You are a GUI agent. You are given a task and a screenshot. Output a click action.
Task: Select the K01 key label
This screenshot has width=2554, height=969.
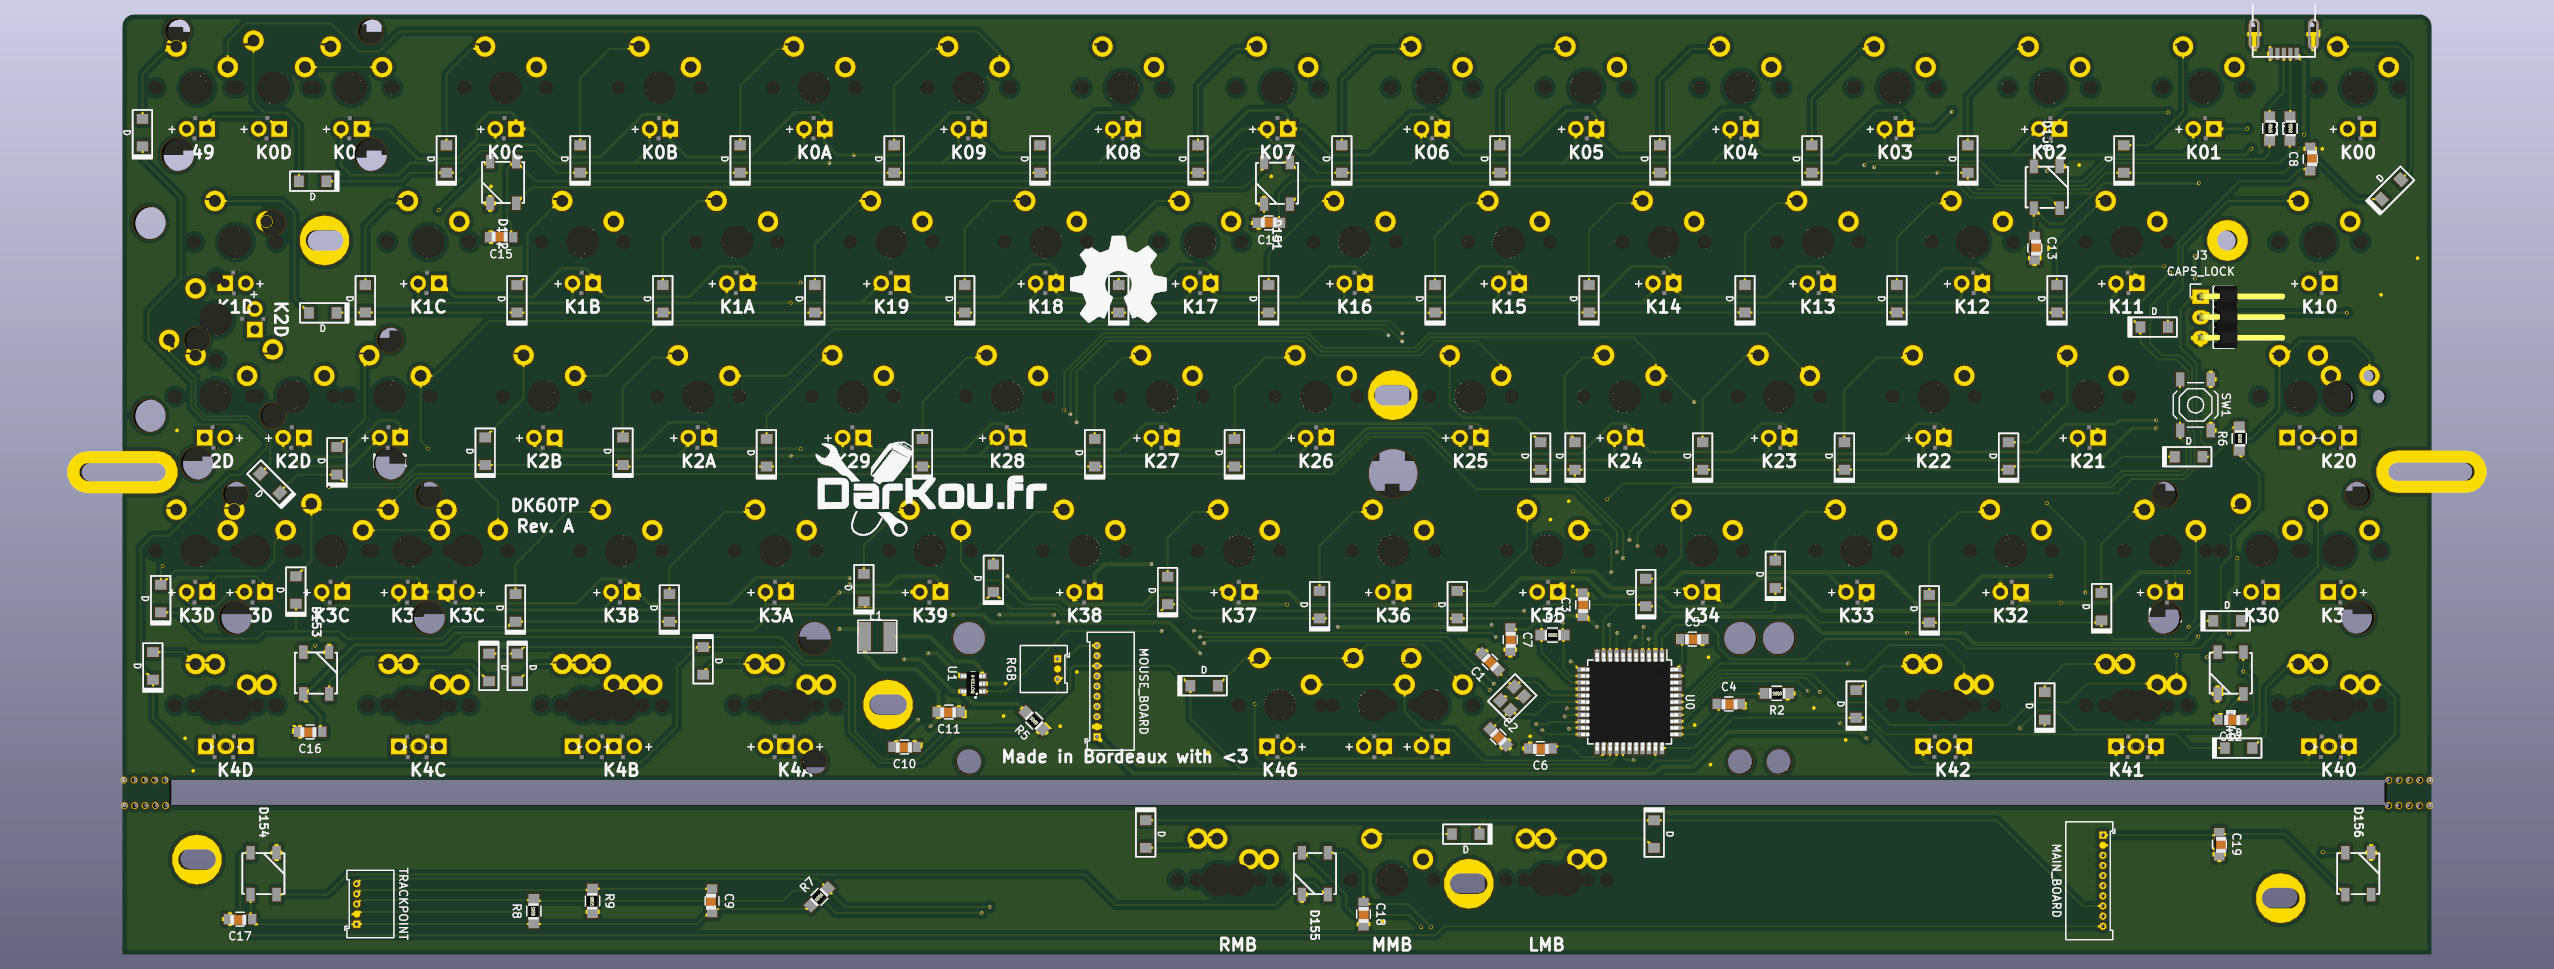coord(2203,153)
